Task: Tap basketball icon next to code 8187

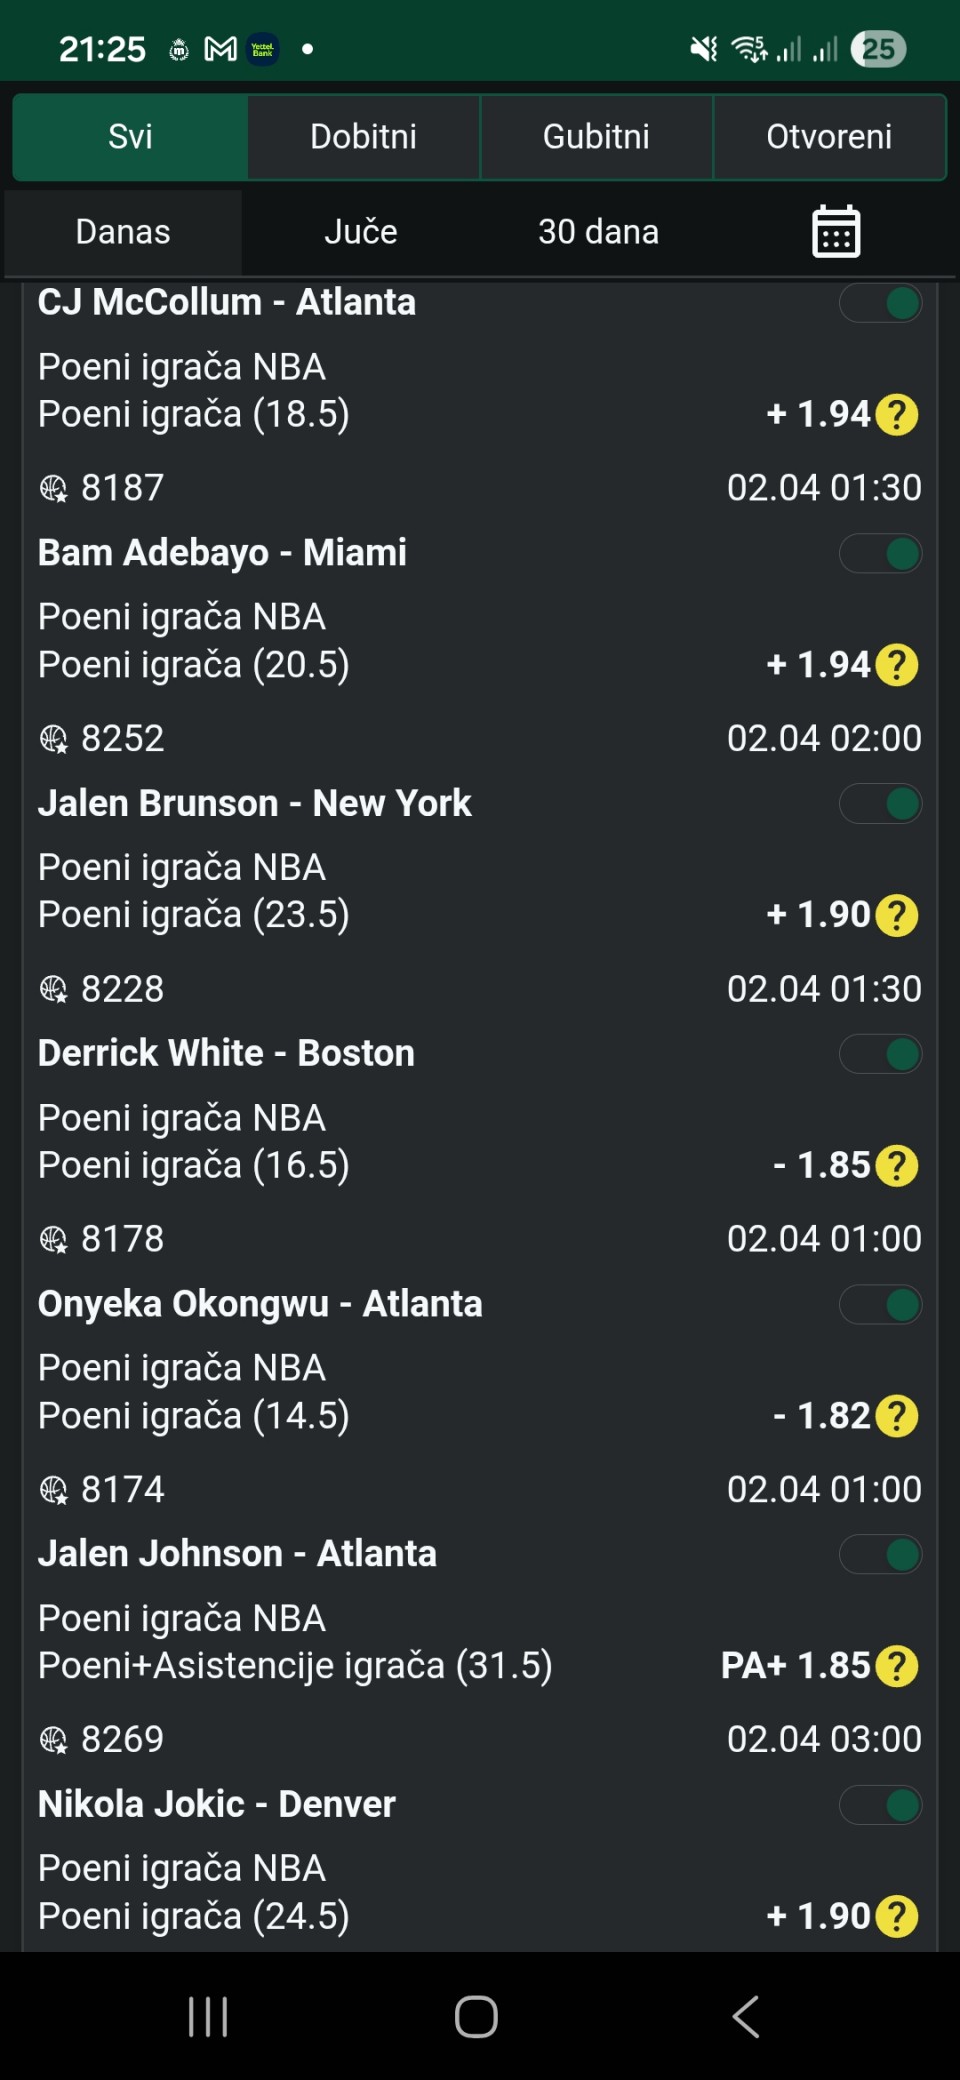Action: click(53, 489)
